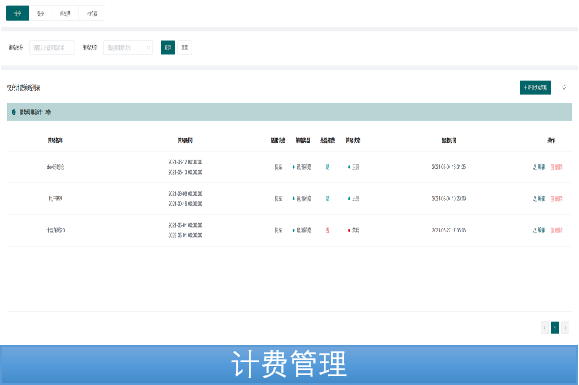The width and height of the screenshot is (579, 385).
Task: Click the teal query button beside the dropdown
Action: coord(168,48)
